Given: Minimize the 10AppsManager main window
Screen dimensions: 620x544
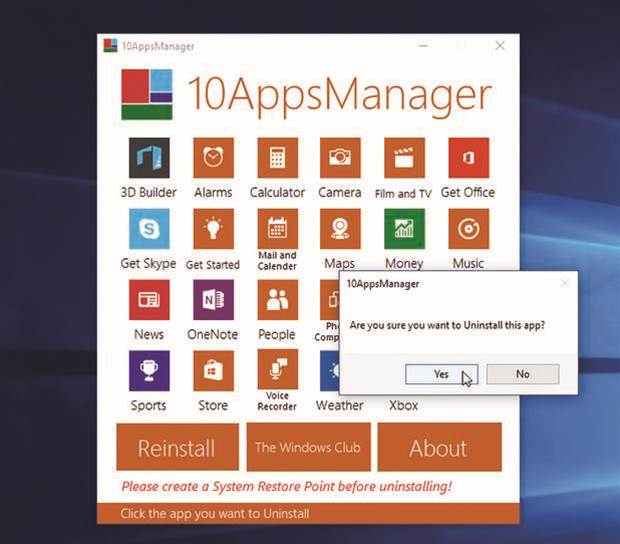Looking at the screenshot, I should (423, 45).
